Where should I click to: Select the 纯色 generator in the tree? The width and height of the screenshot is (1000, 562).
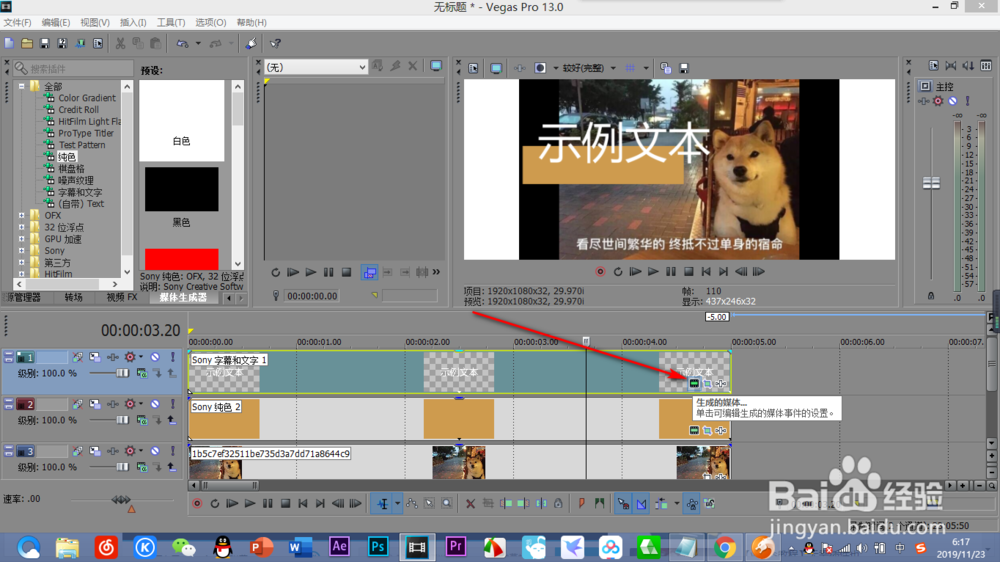click(67, 157)
